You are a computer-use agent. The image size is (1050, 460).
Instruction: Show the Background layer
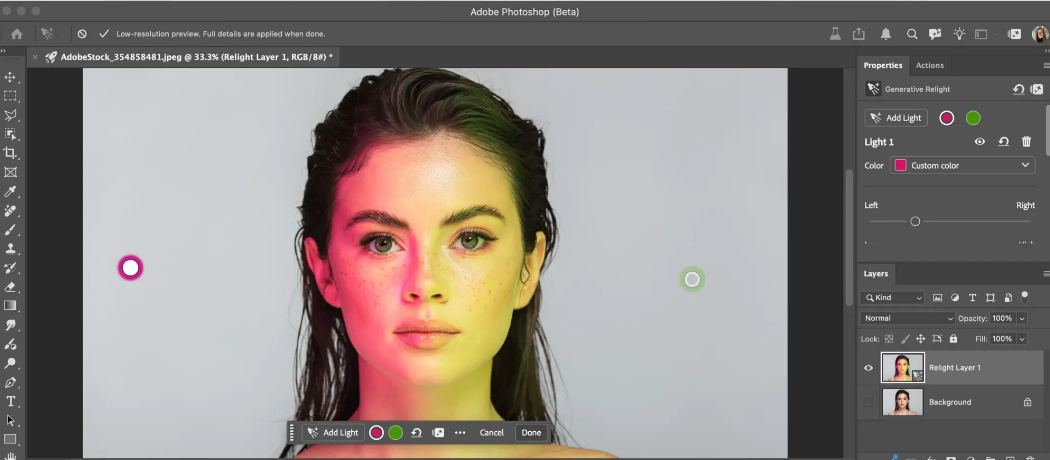[x=869, y=402]
